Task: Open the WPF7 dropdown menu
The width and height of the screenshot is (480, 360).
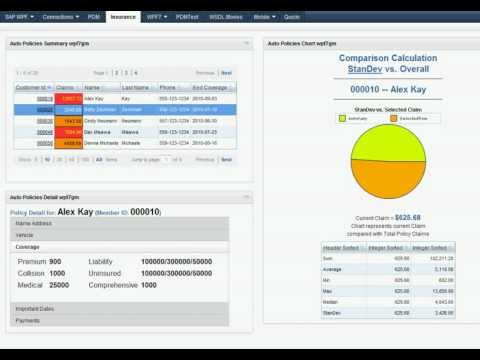Action: pos(157,17)
